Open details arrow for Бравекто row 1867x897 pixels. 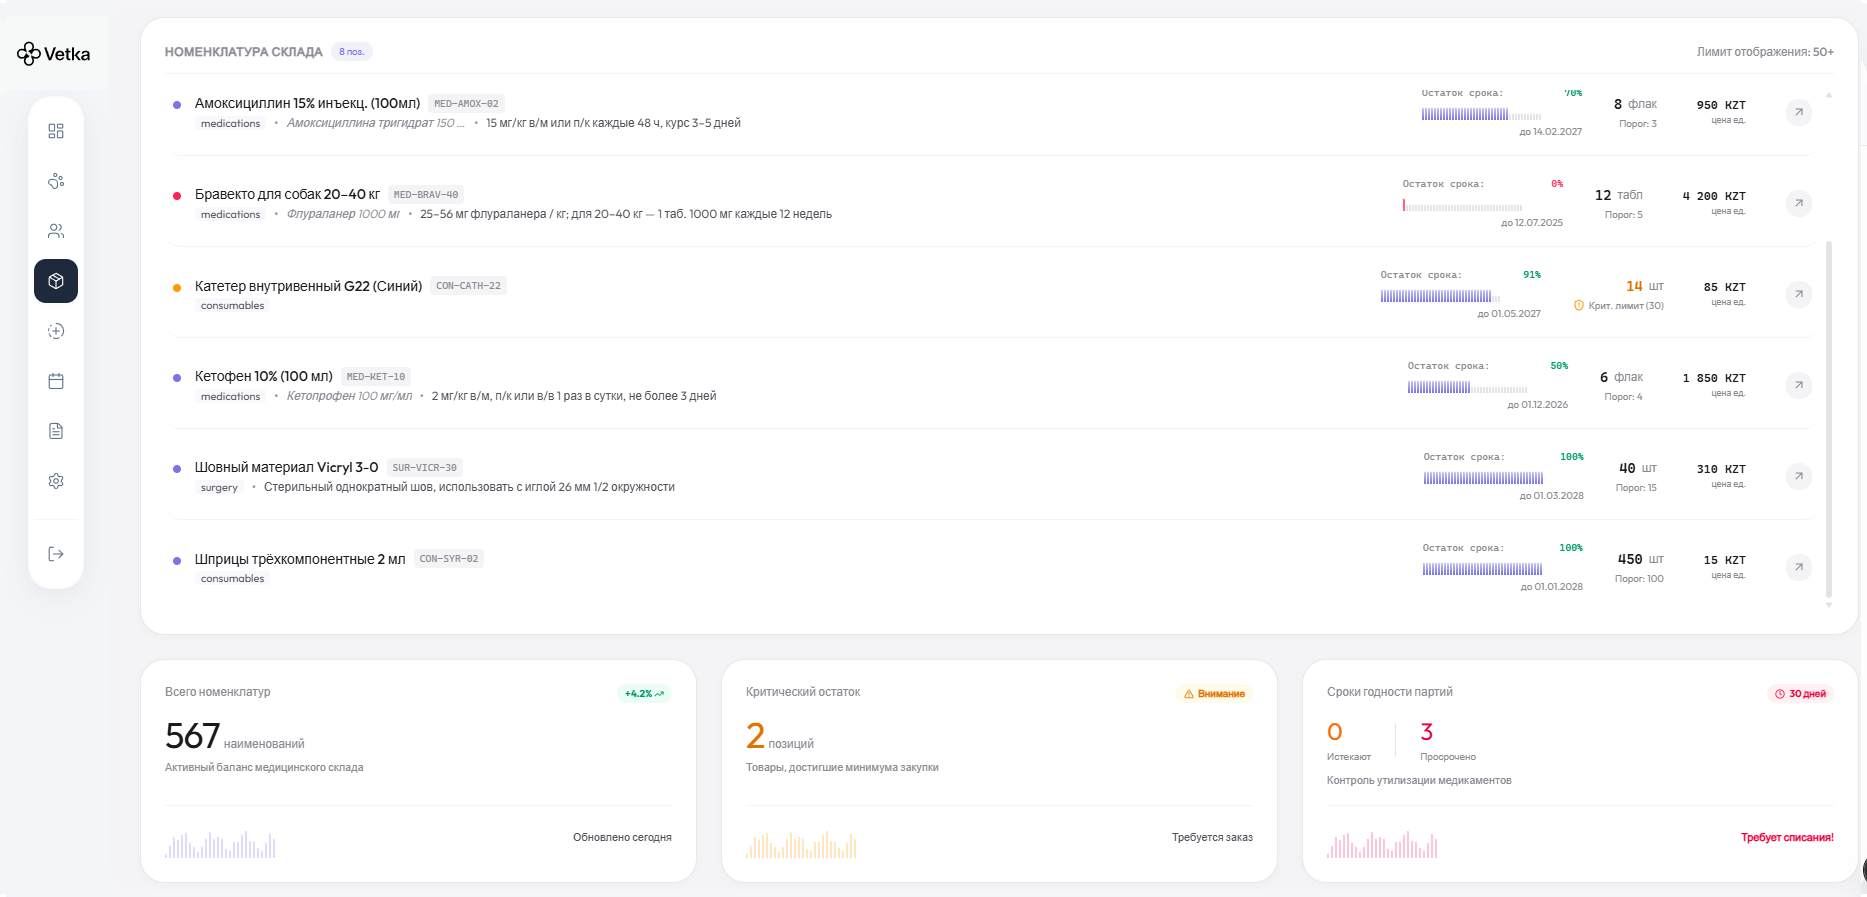(1798, 203)
